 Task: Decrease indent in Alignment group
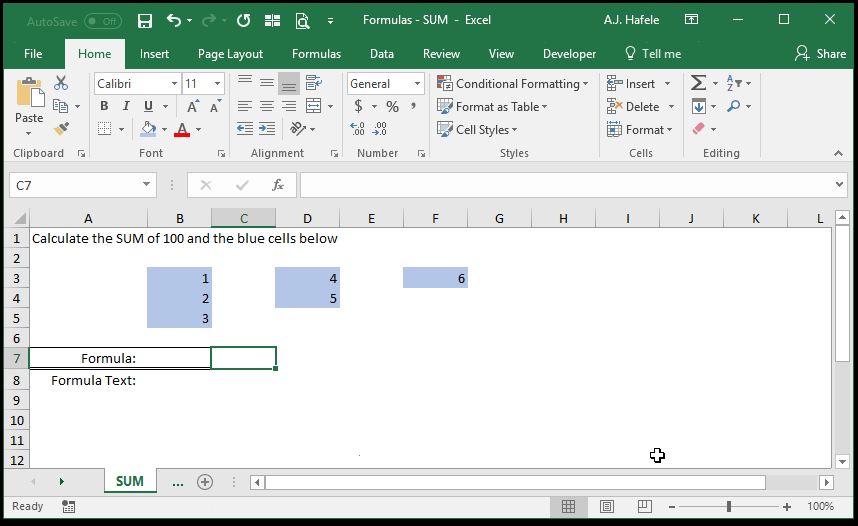(x=245, y=129)
